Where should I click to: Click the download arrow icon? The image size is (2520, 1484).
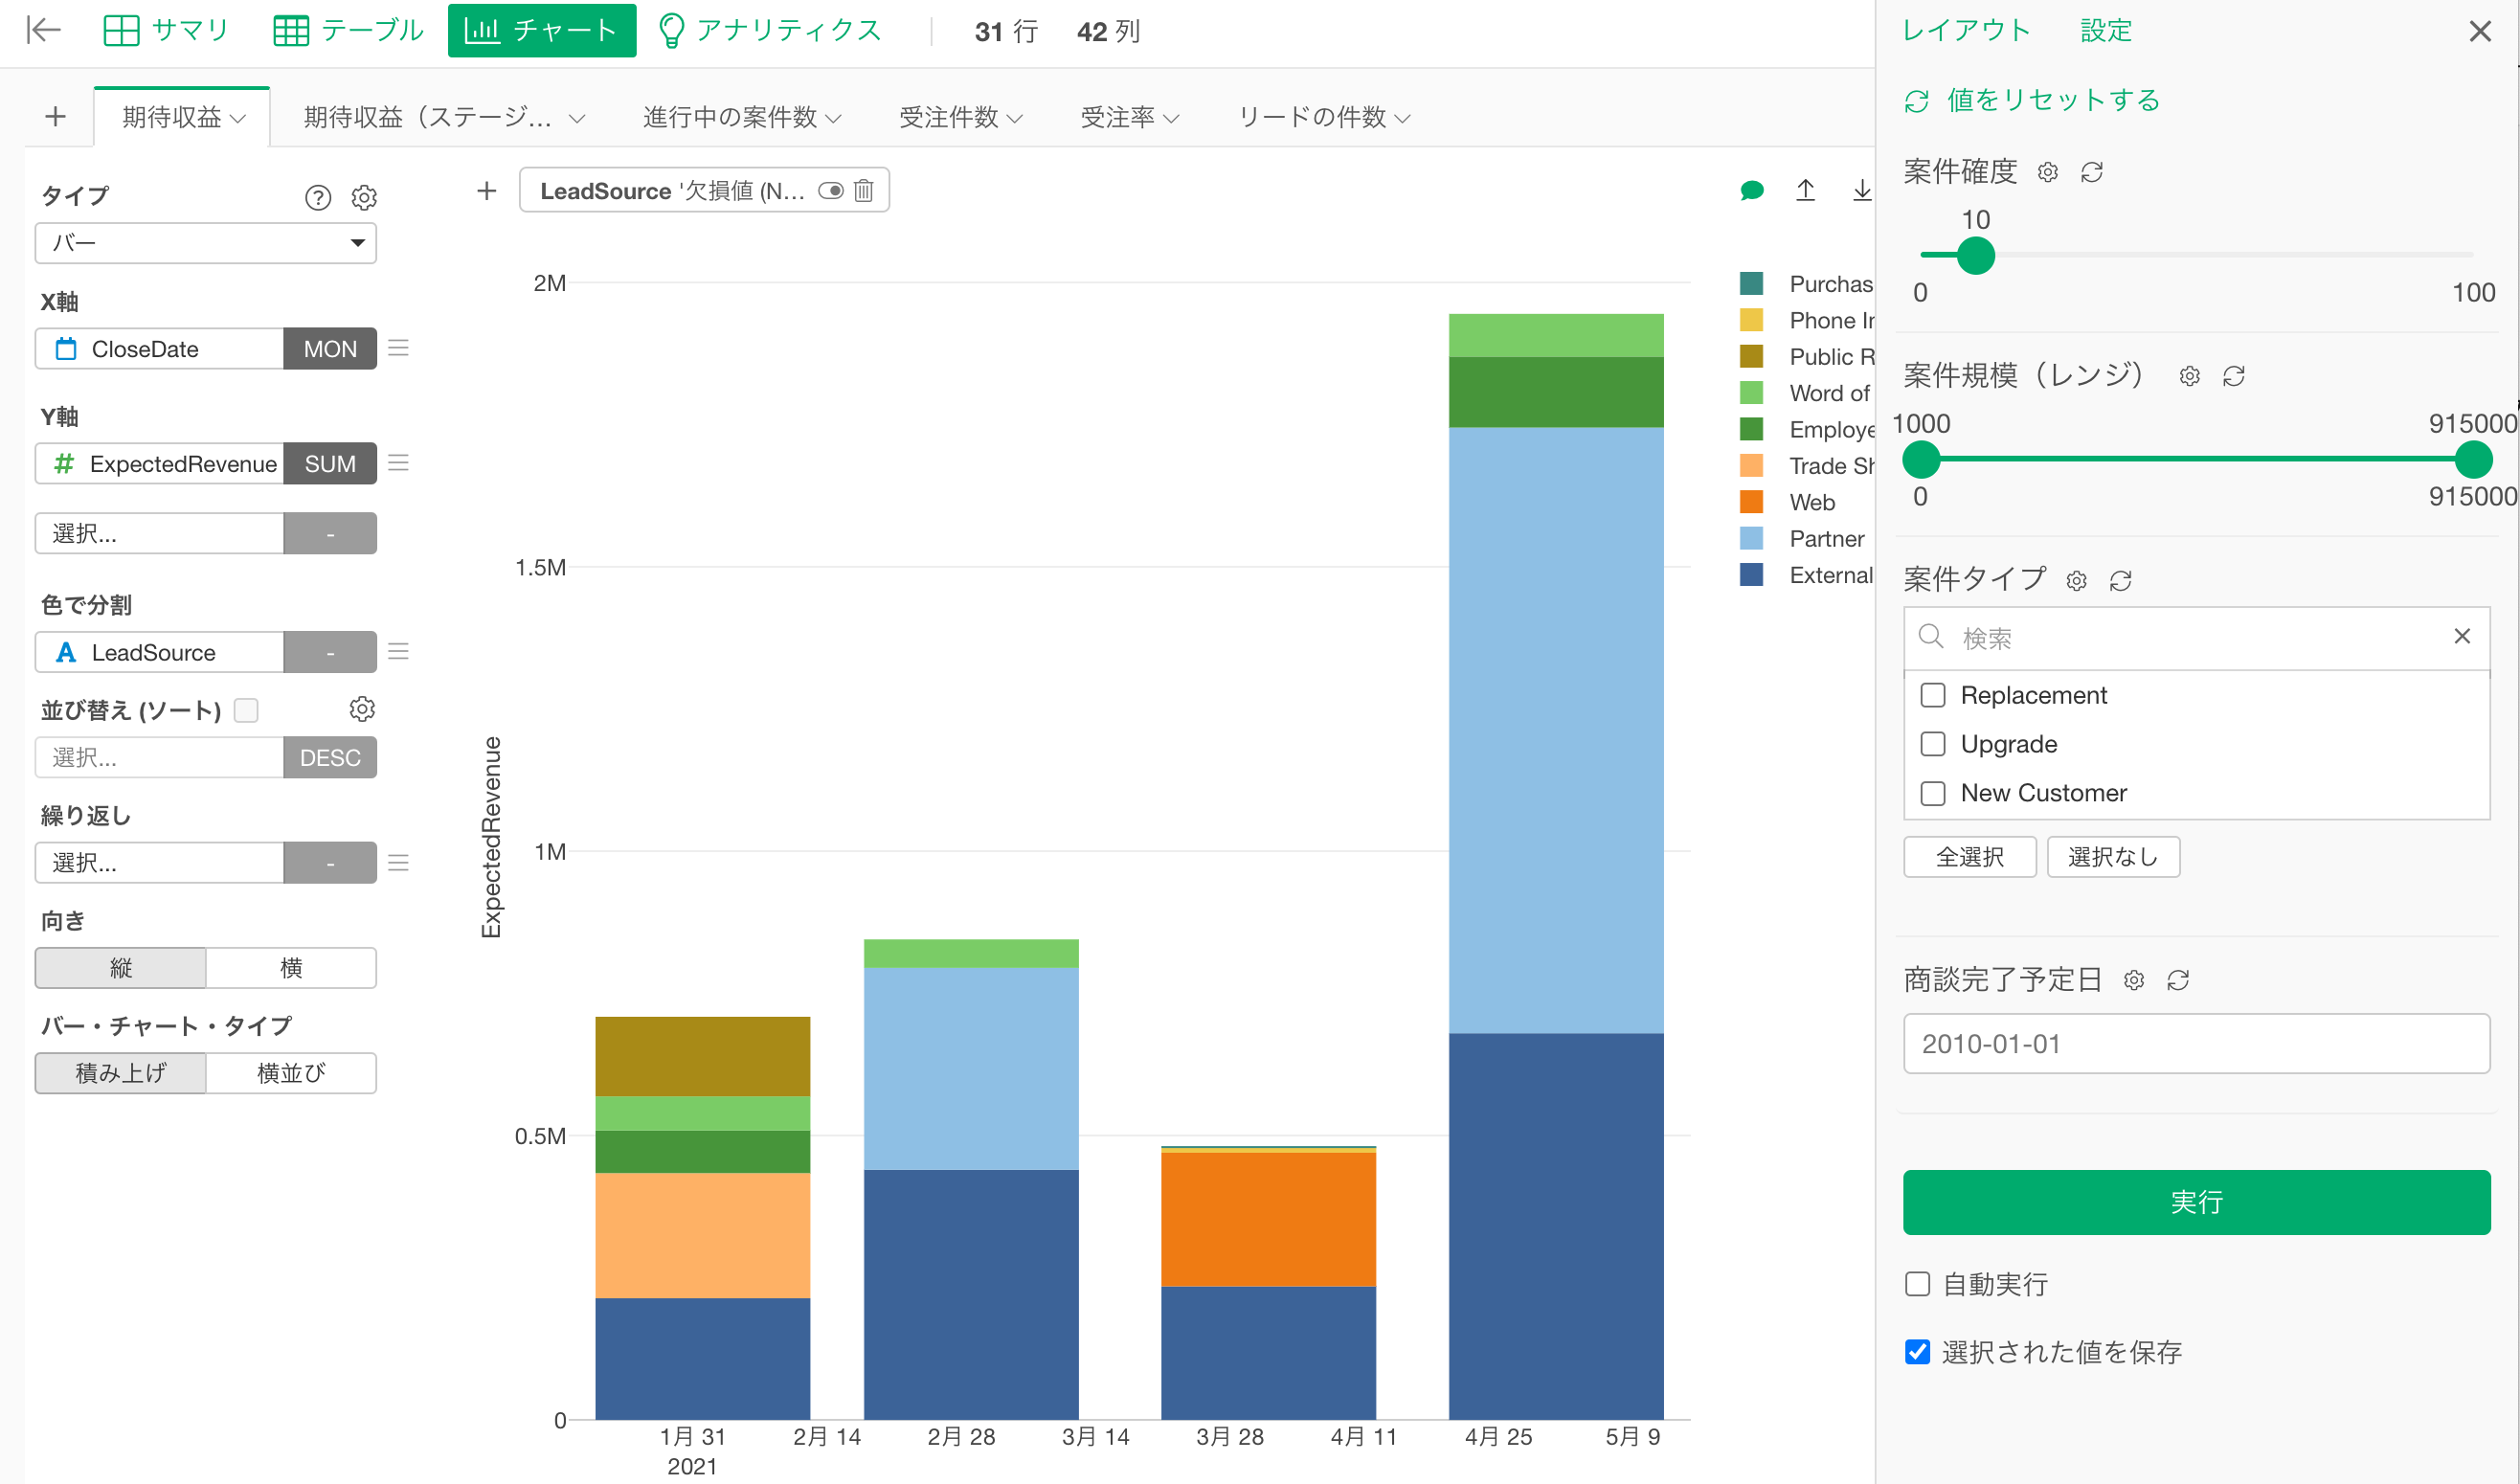pos(1861,190)
